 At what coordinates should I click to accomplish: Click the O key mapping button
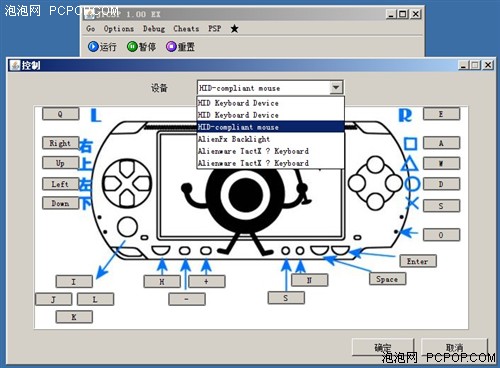point(441,235)
